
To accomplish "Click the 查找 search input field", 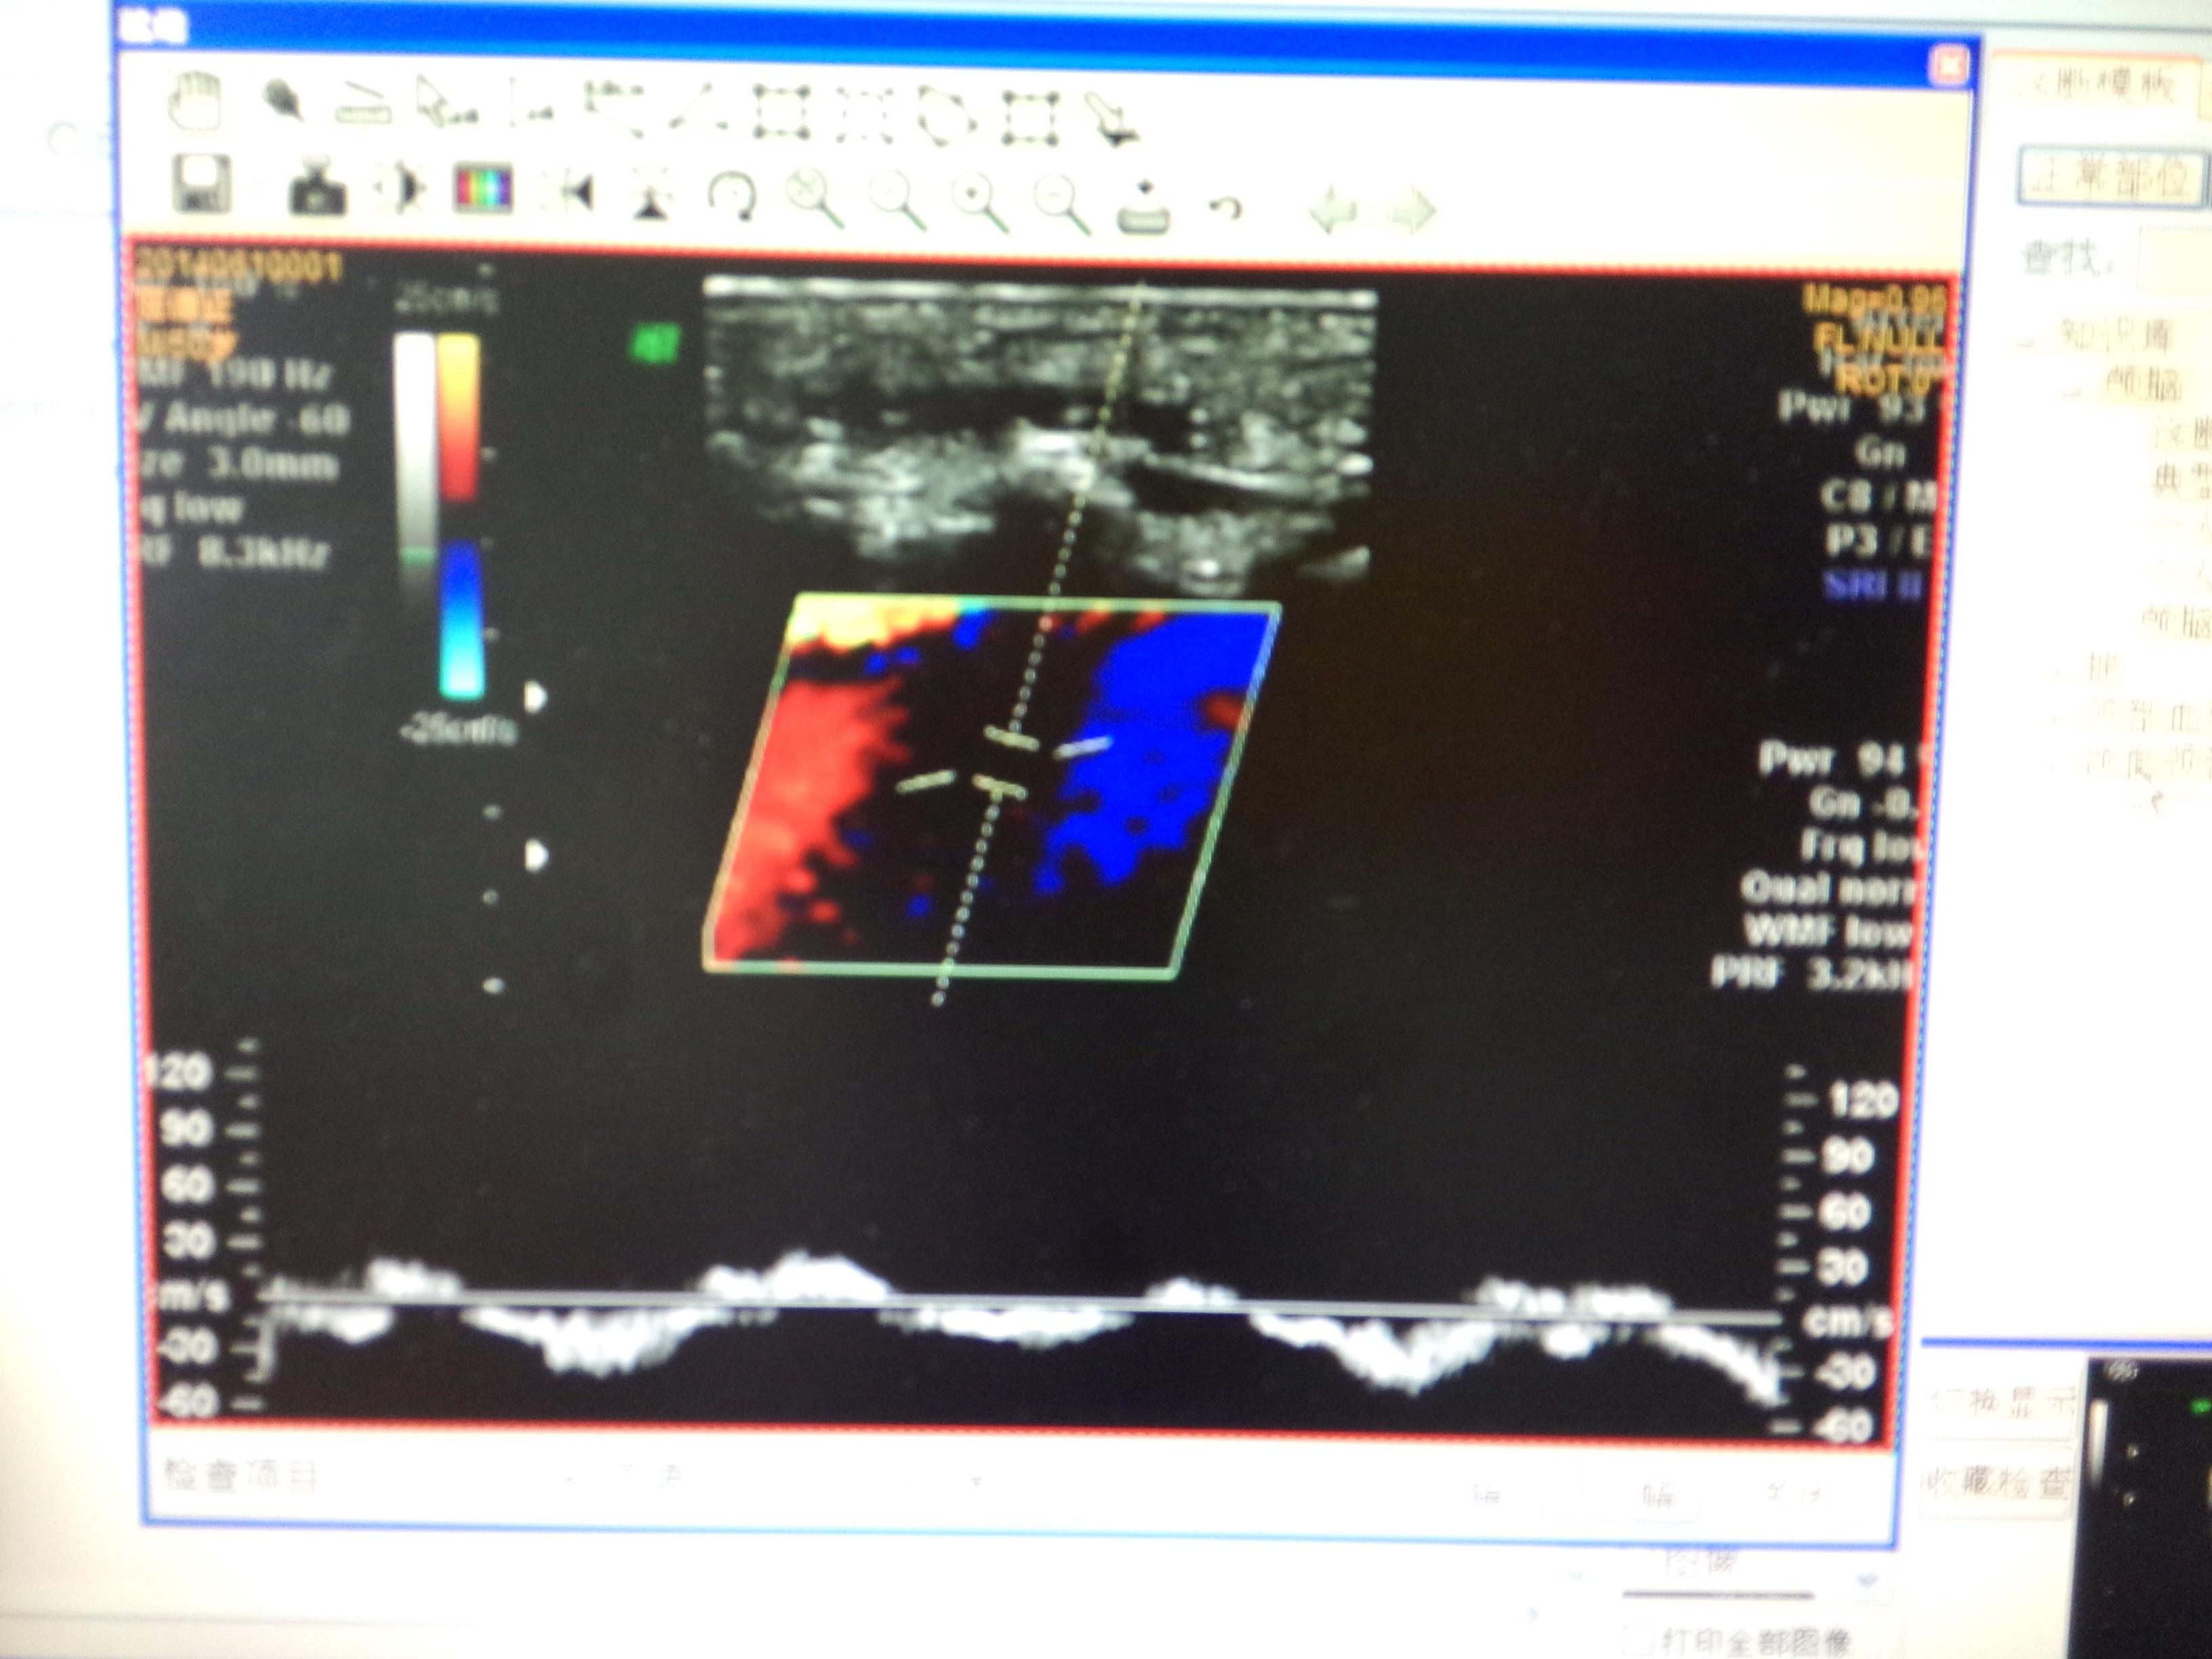I will click(2175, 260).
